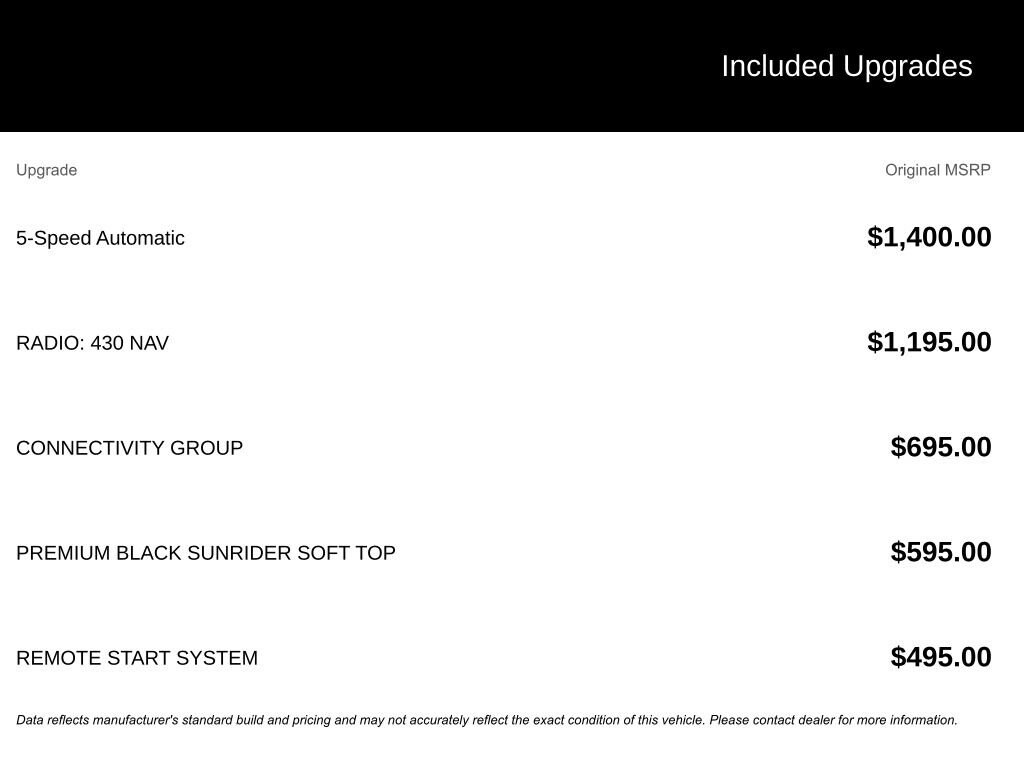Click the $595.00 MSRP value
The height and width of the screenshot is (768, 1024).
(x=941, y=552)
